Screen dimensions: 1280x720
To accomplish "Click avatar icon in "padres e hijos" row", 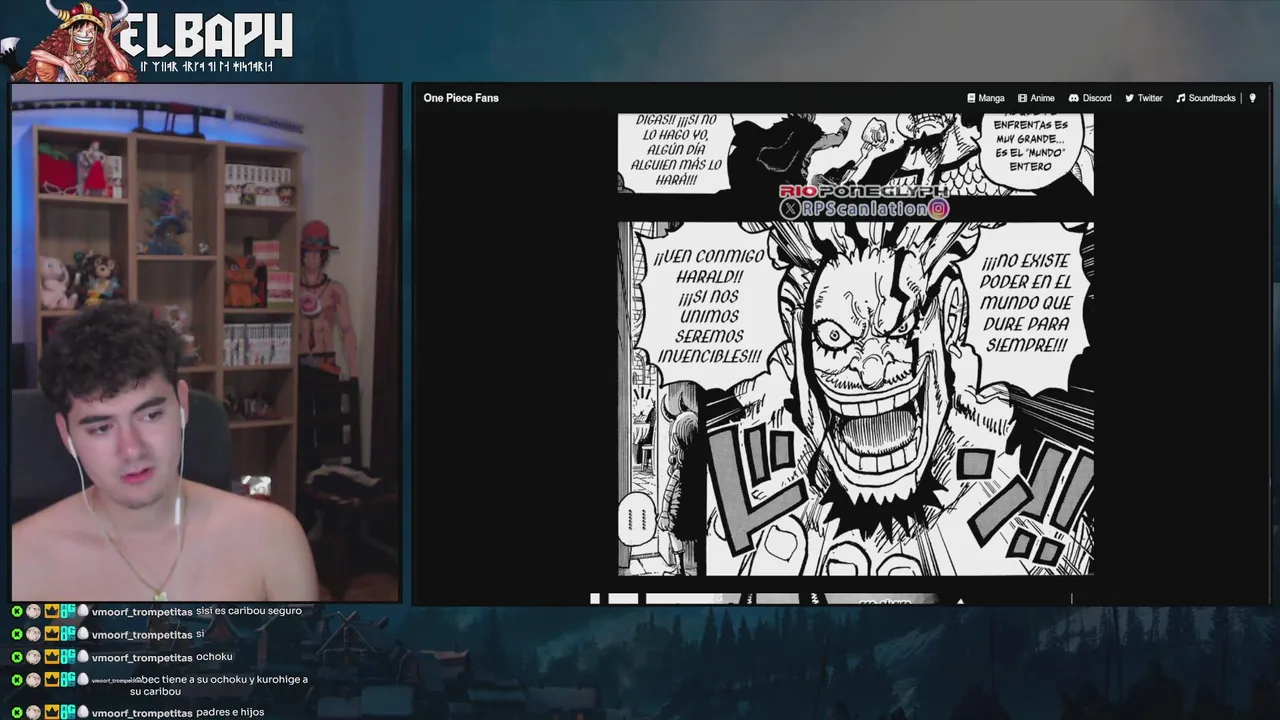I will click(x=33, y=712).
